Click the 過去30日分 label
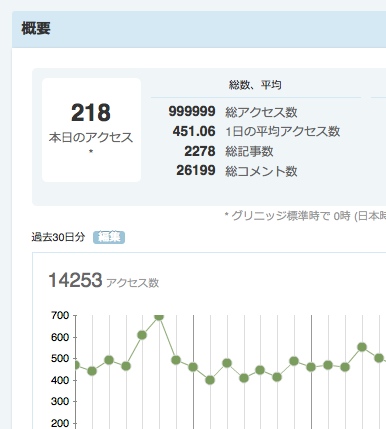This screenshot has height=429, width=386. (58, 237)
